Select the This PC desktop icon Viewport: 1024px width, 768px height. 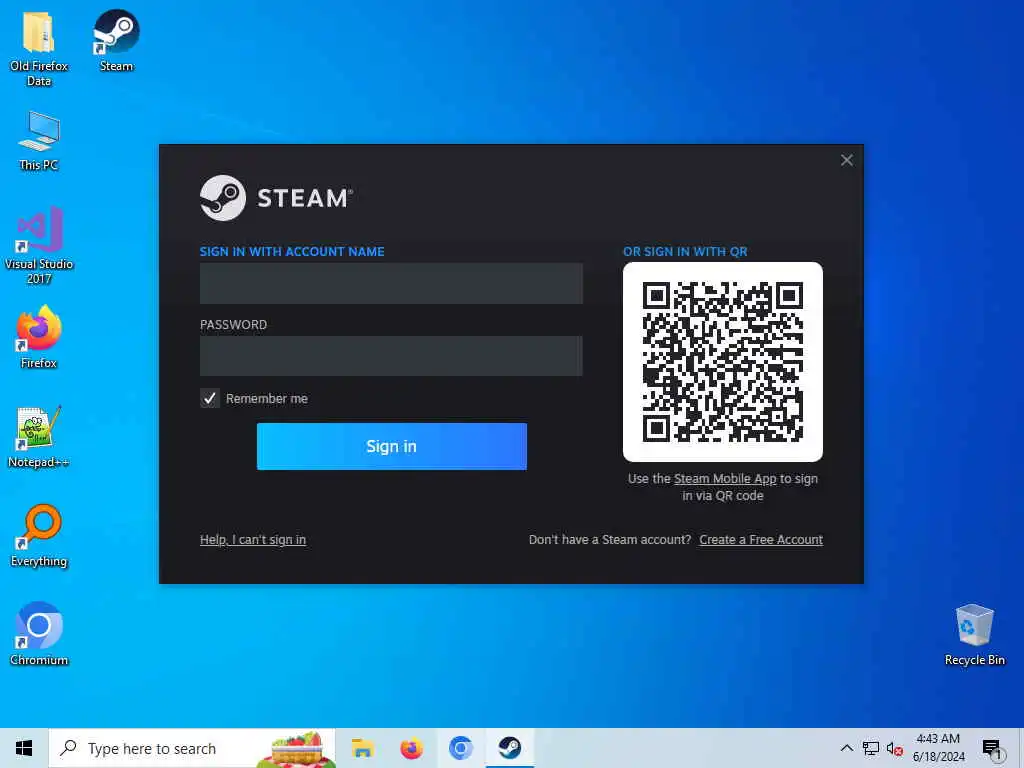click(39, 140)
